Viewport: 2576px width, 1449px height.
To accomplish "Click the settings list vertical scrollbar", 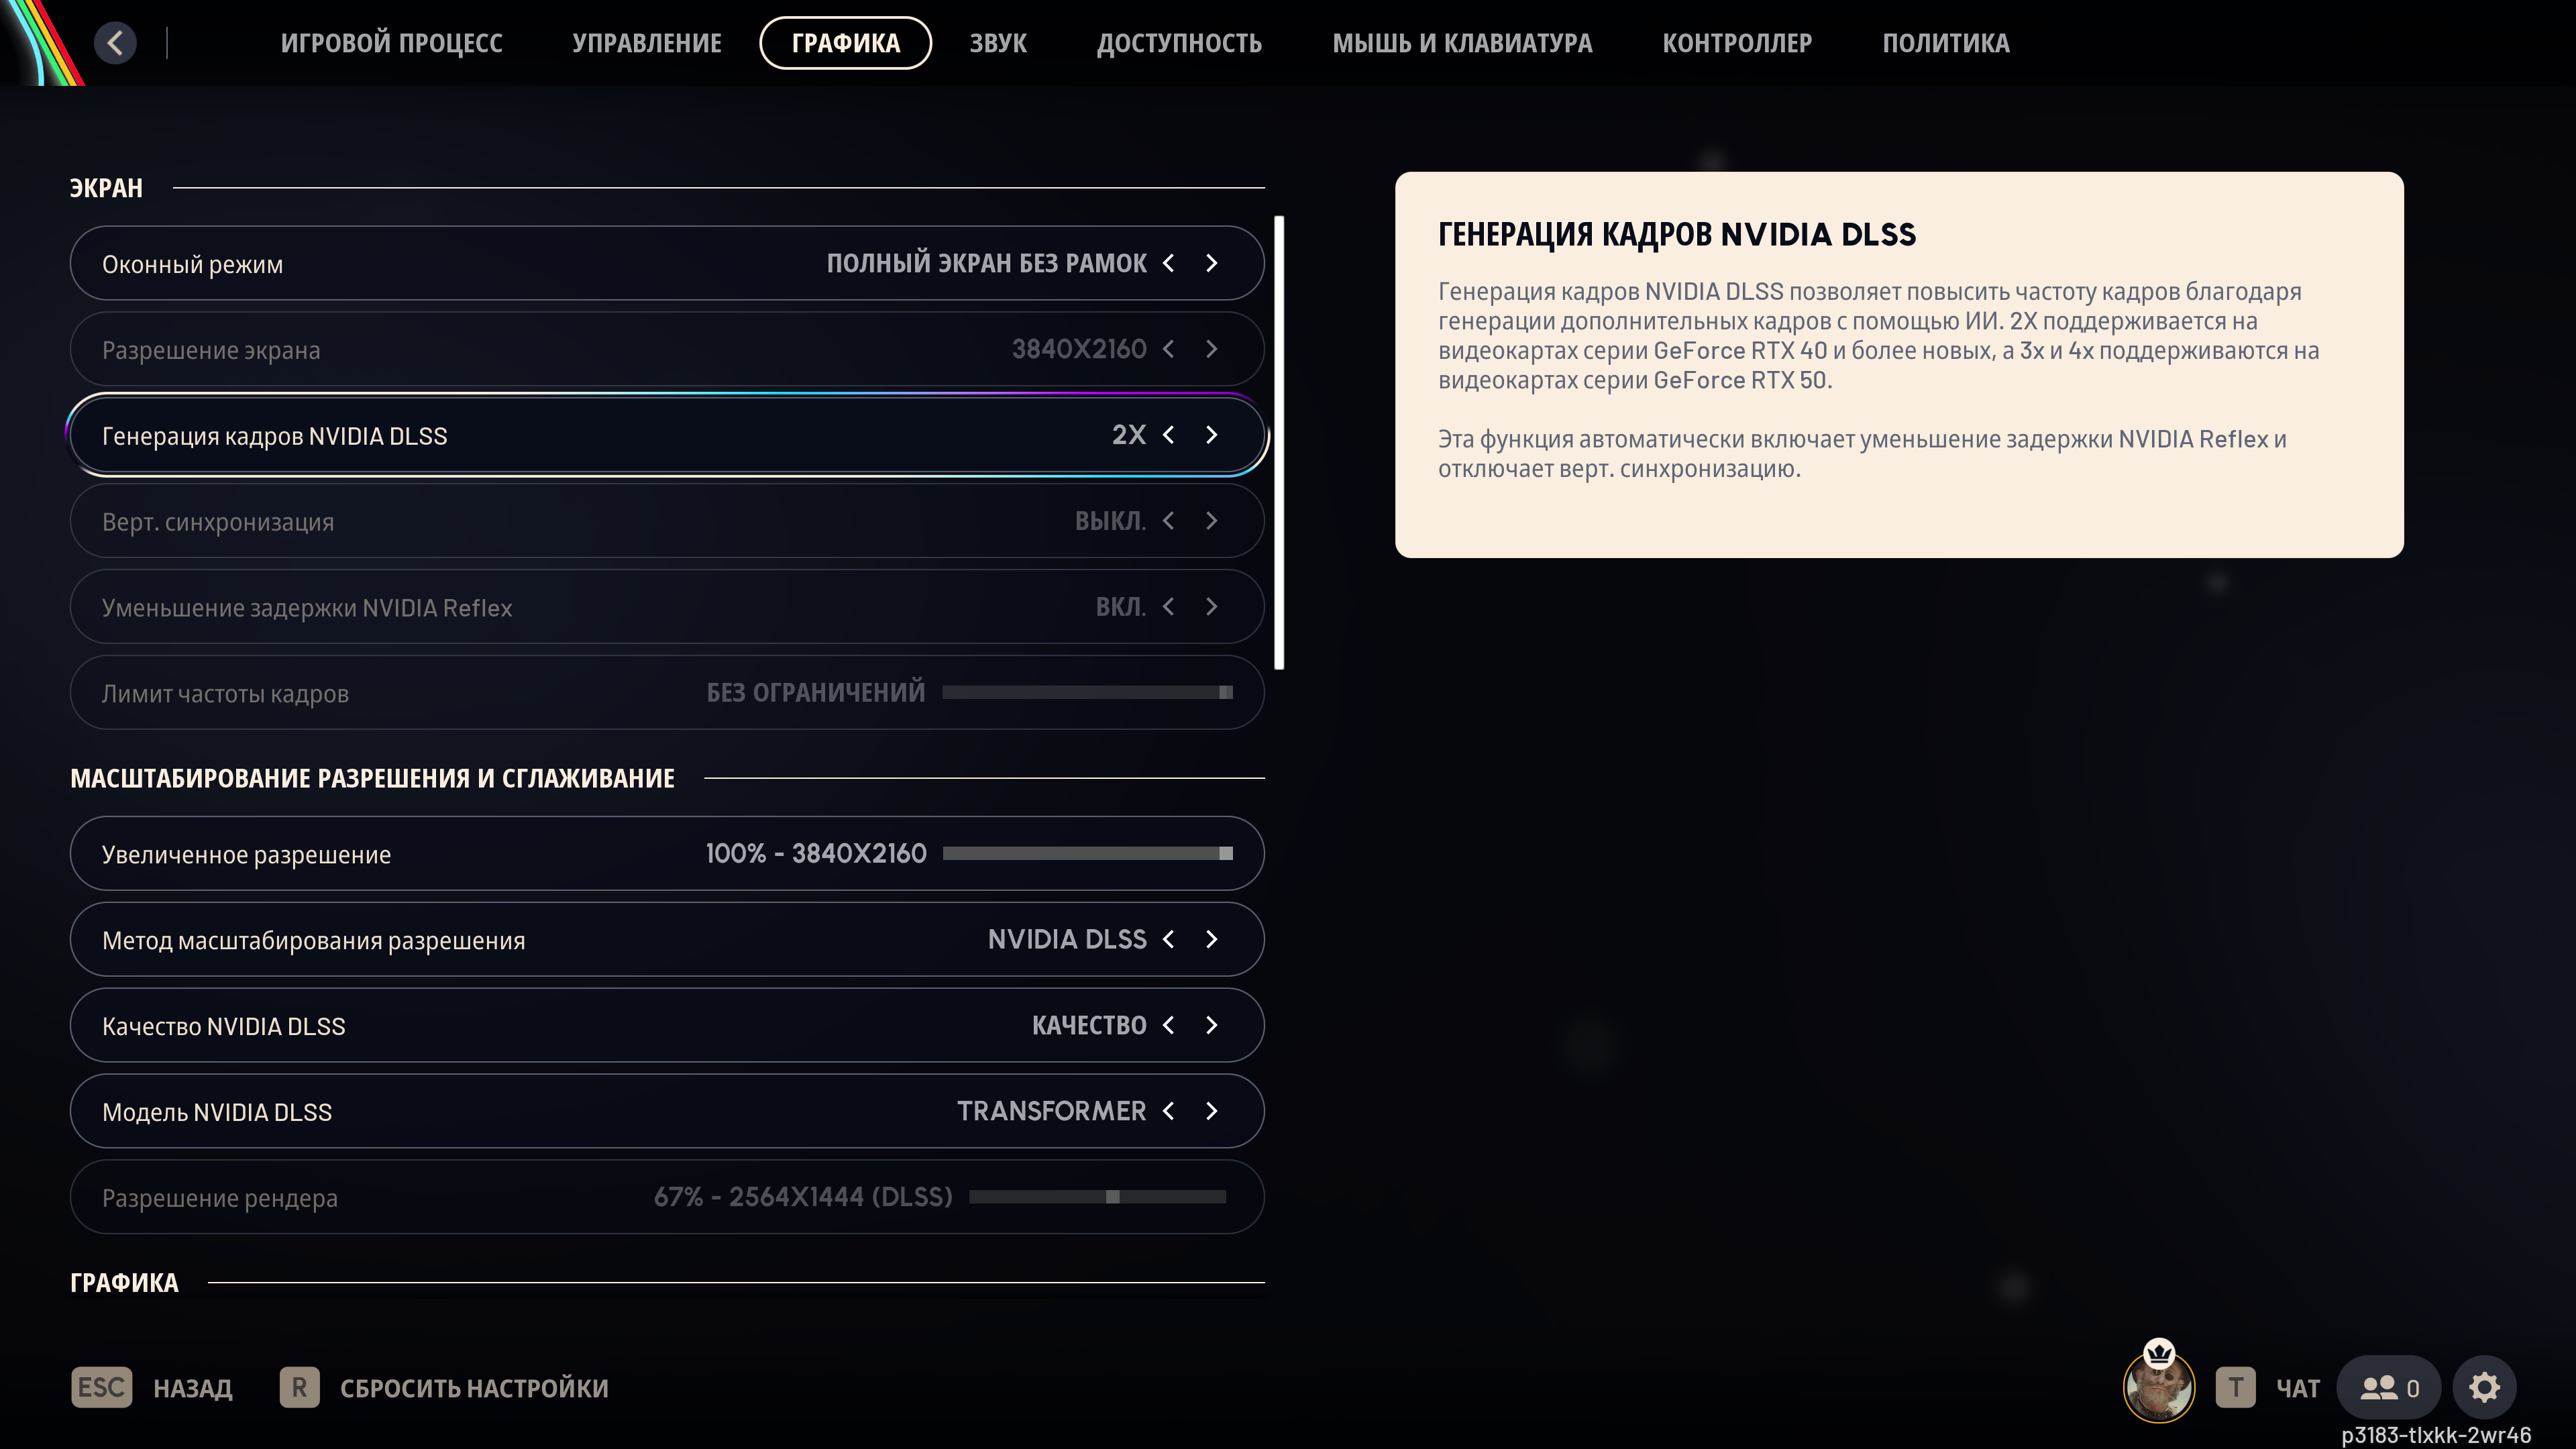I will [1279, 442].
